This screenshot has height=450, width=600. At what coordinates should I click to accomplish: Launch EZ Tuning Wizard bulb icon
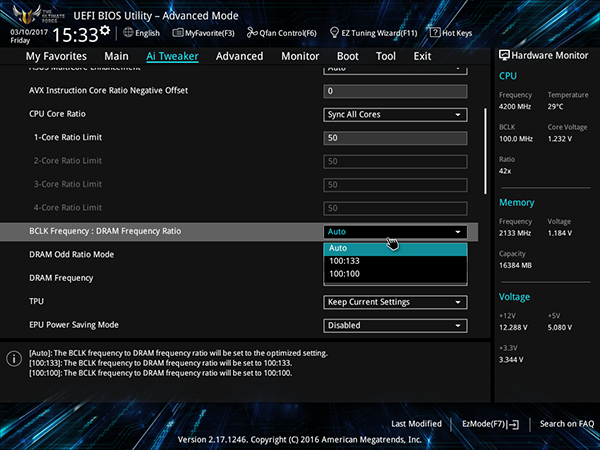click(334, 33)
